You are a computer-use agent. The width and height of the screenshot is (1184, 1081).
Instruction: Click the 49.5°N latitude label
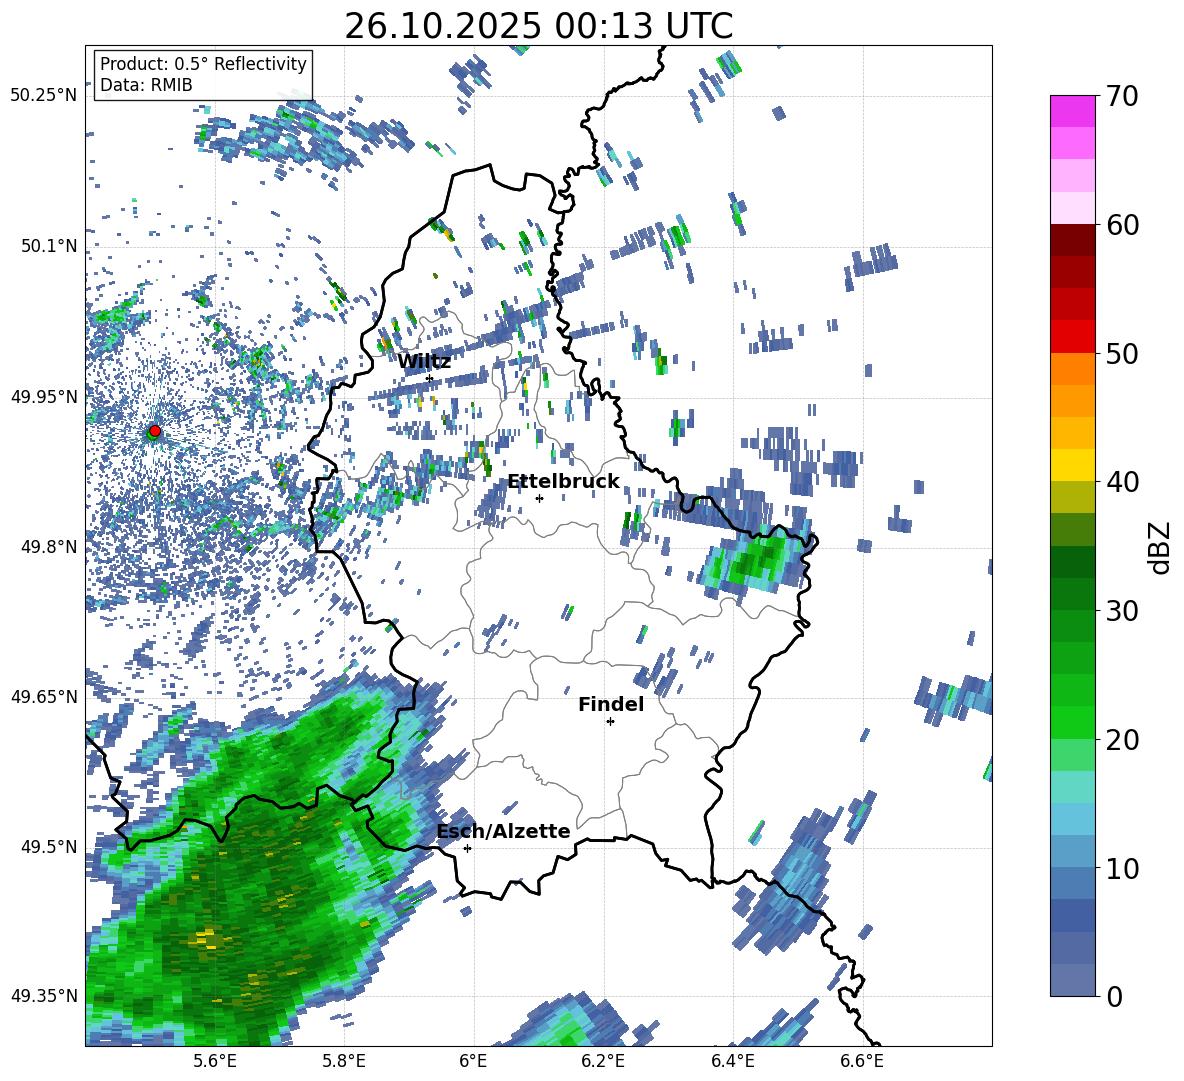click(48, 846)
